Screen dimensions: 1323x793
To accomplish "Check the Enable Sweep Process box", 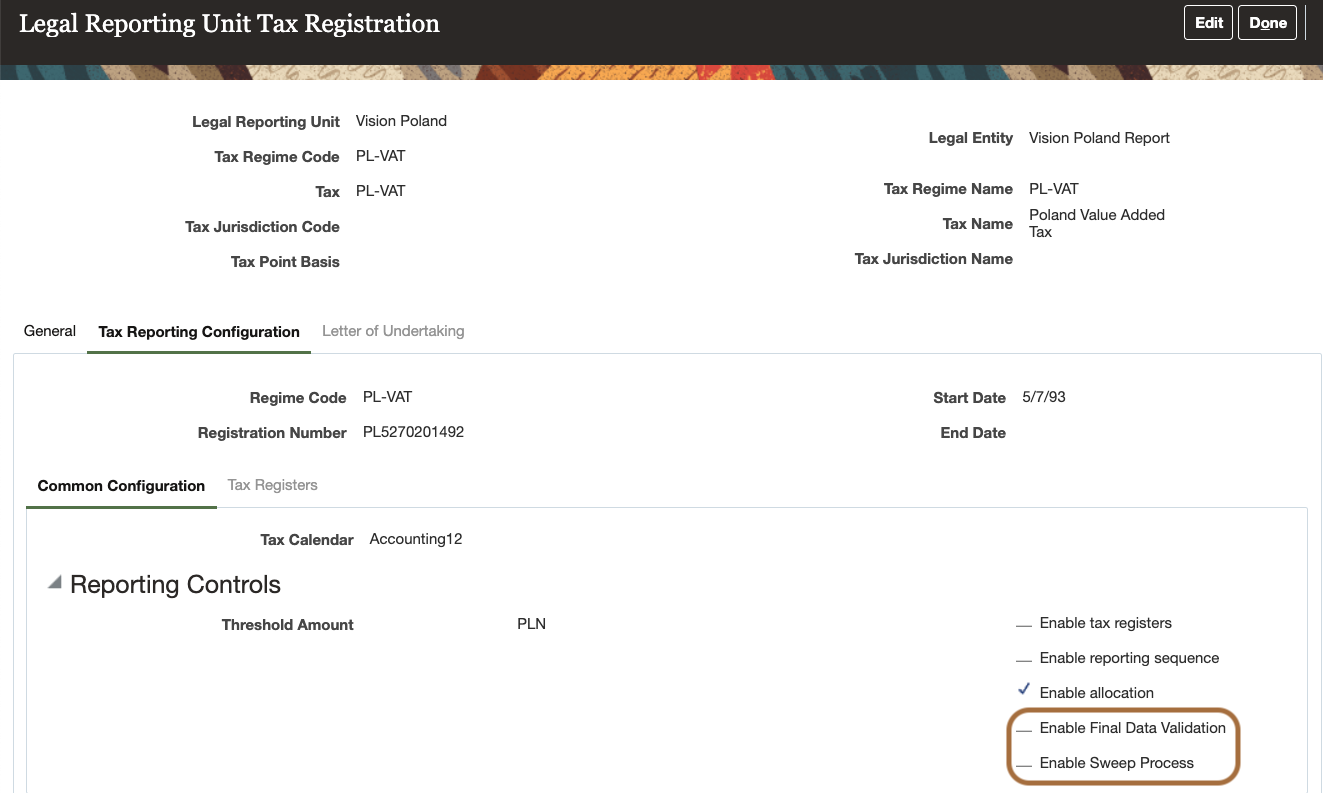I will click(x=1023, y=762).
